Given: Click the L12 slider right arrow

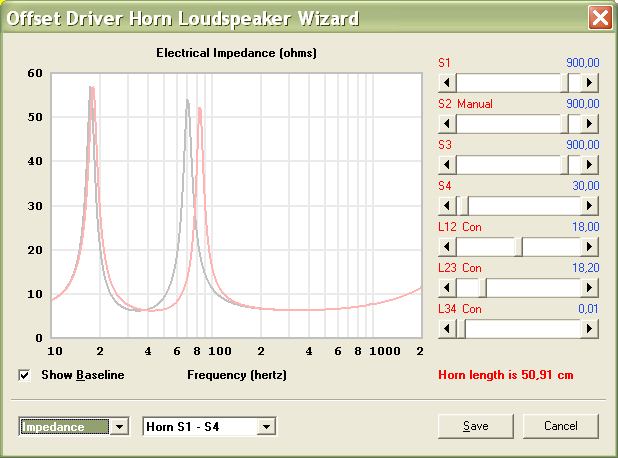Looking at the screenshot, I should (x=589, y=247).
